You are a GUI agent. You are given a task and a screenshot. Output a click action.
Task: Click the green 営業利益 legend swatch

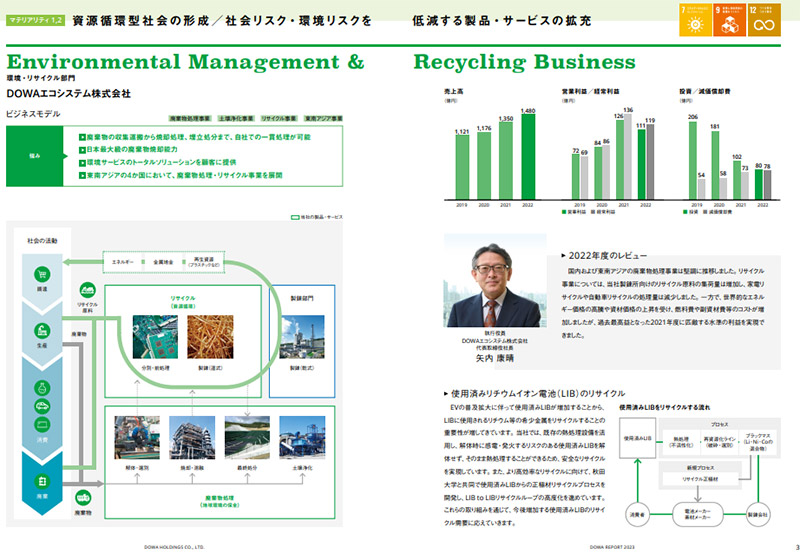564,212
